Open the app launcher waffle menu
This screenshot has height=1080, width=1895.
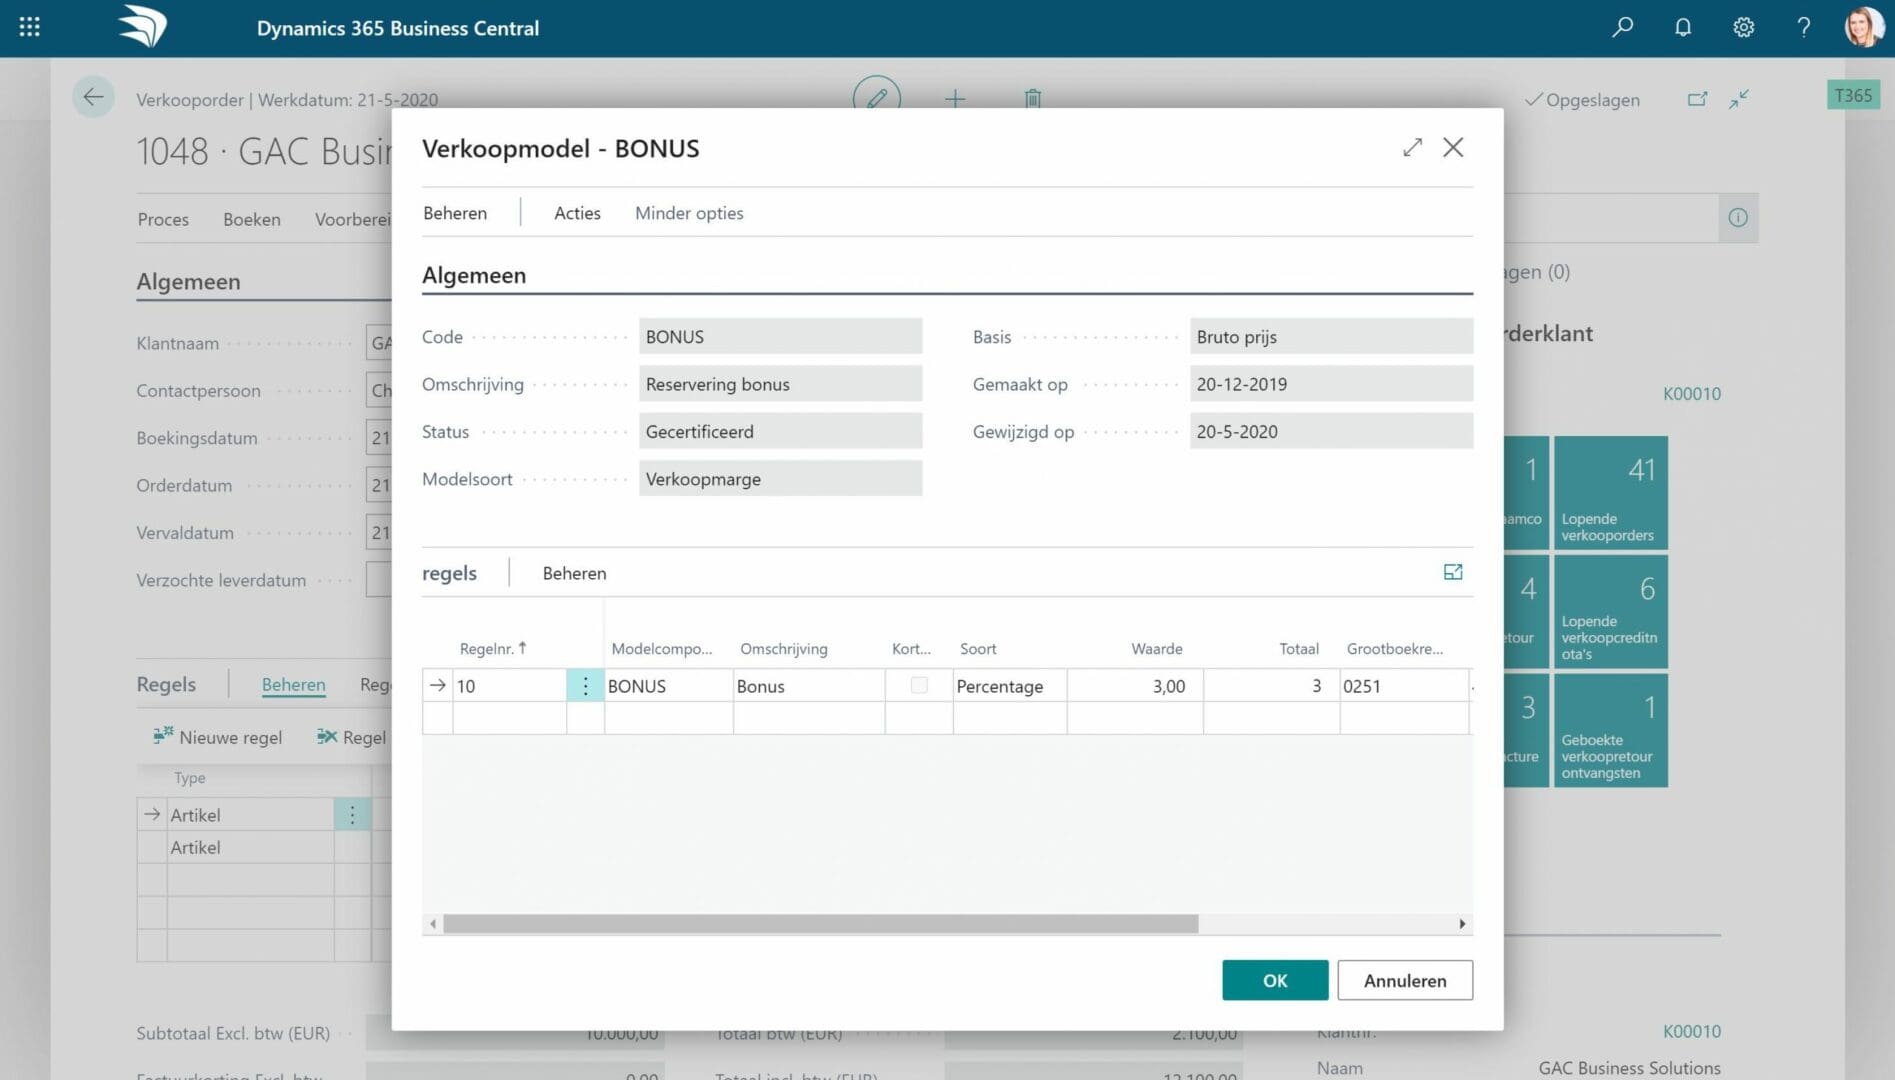point(29,27)
